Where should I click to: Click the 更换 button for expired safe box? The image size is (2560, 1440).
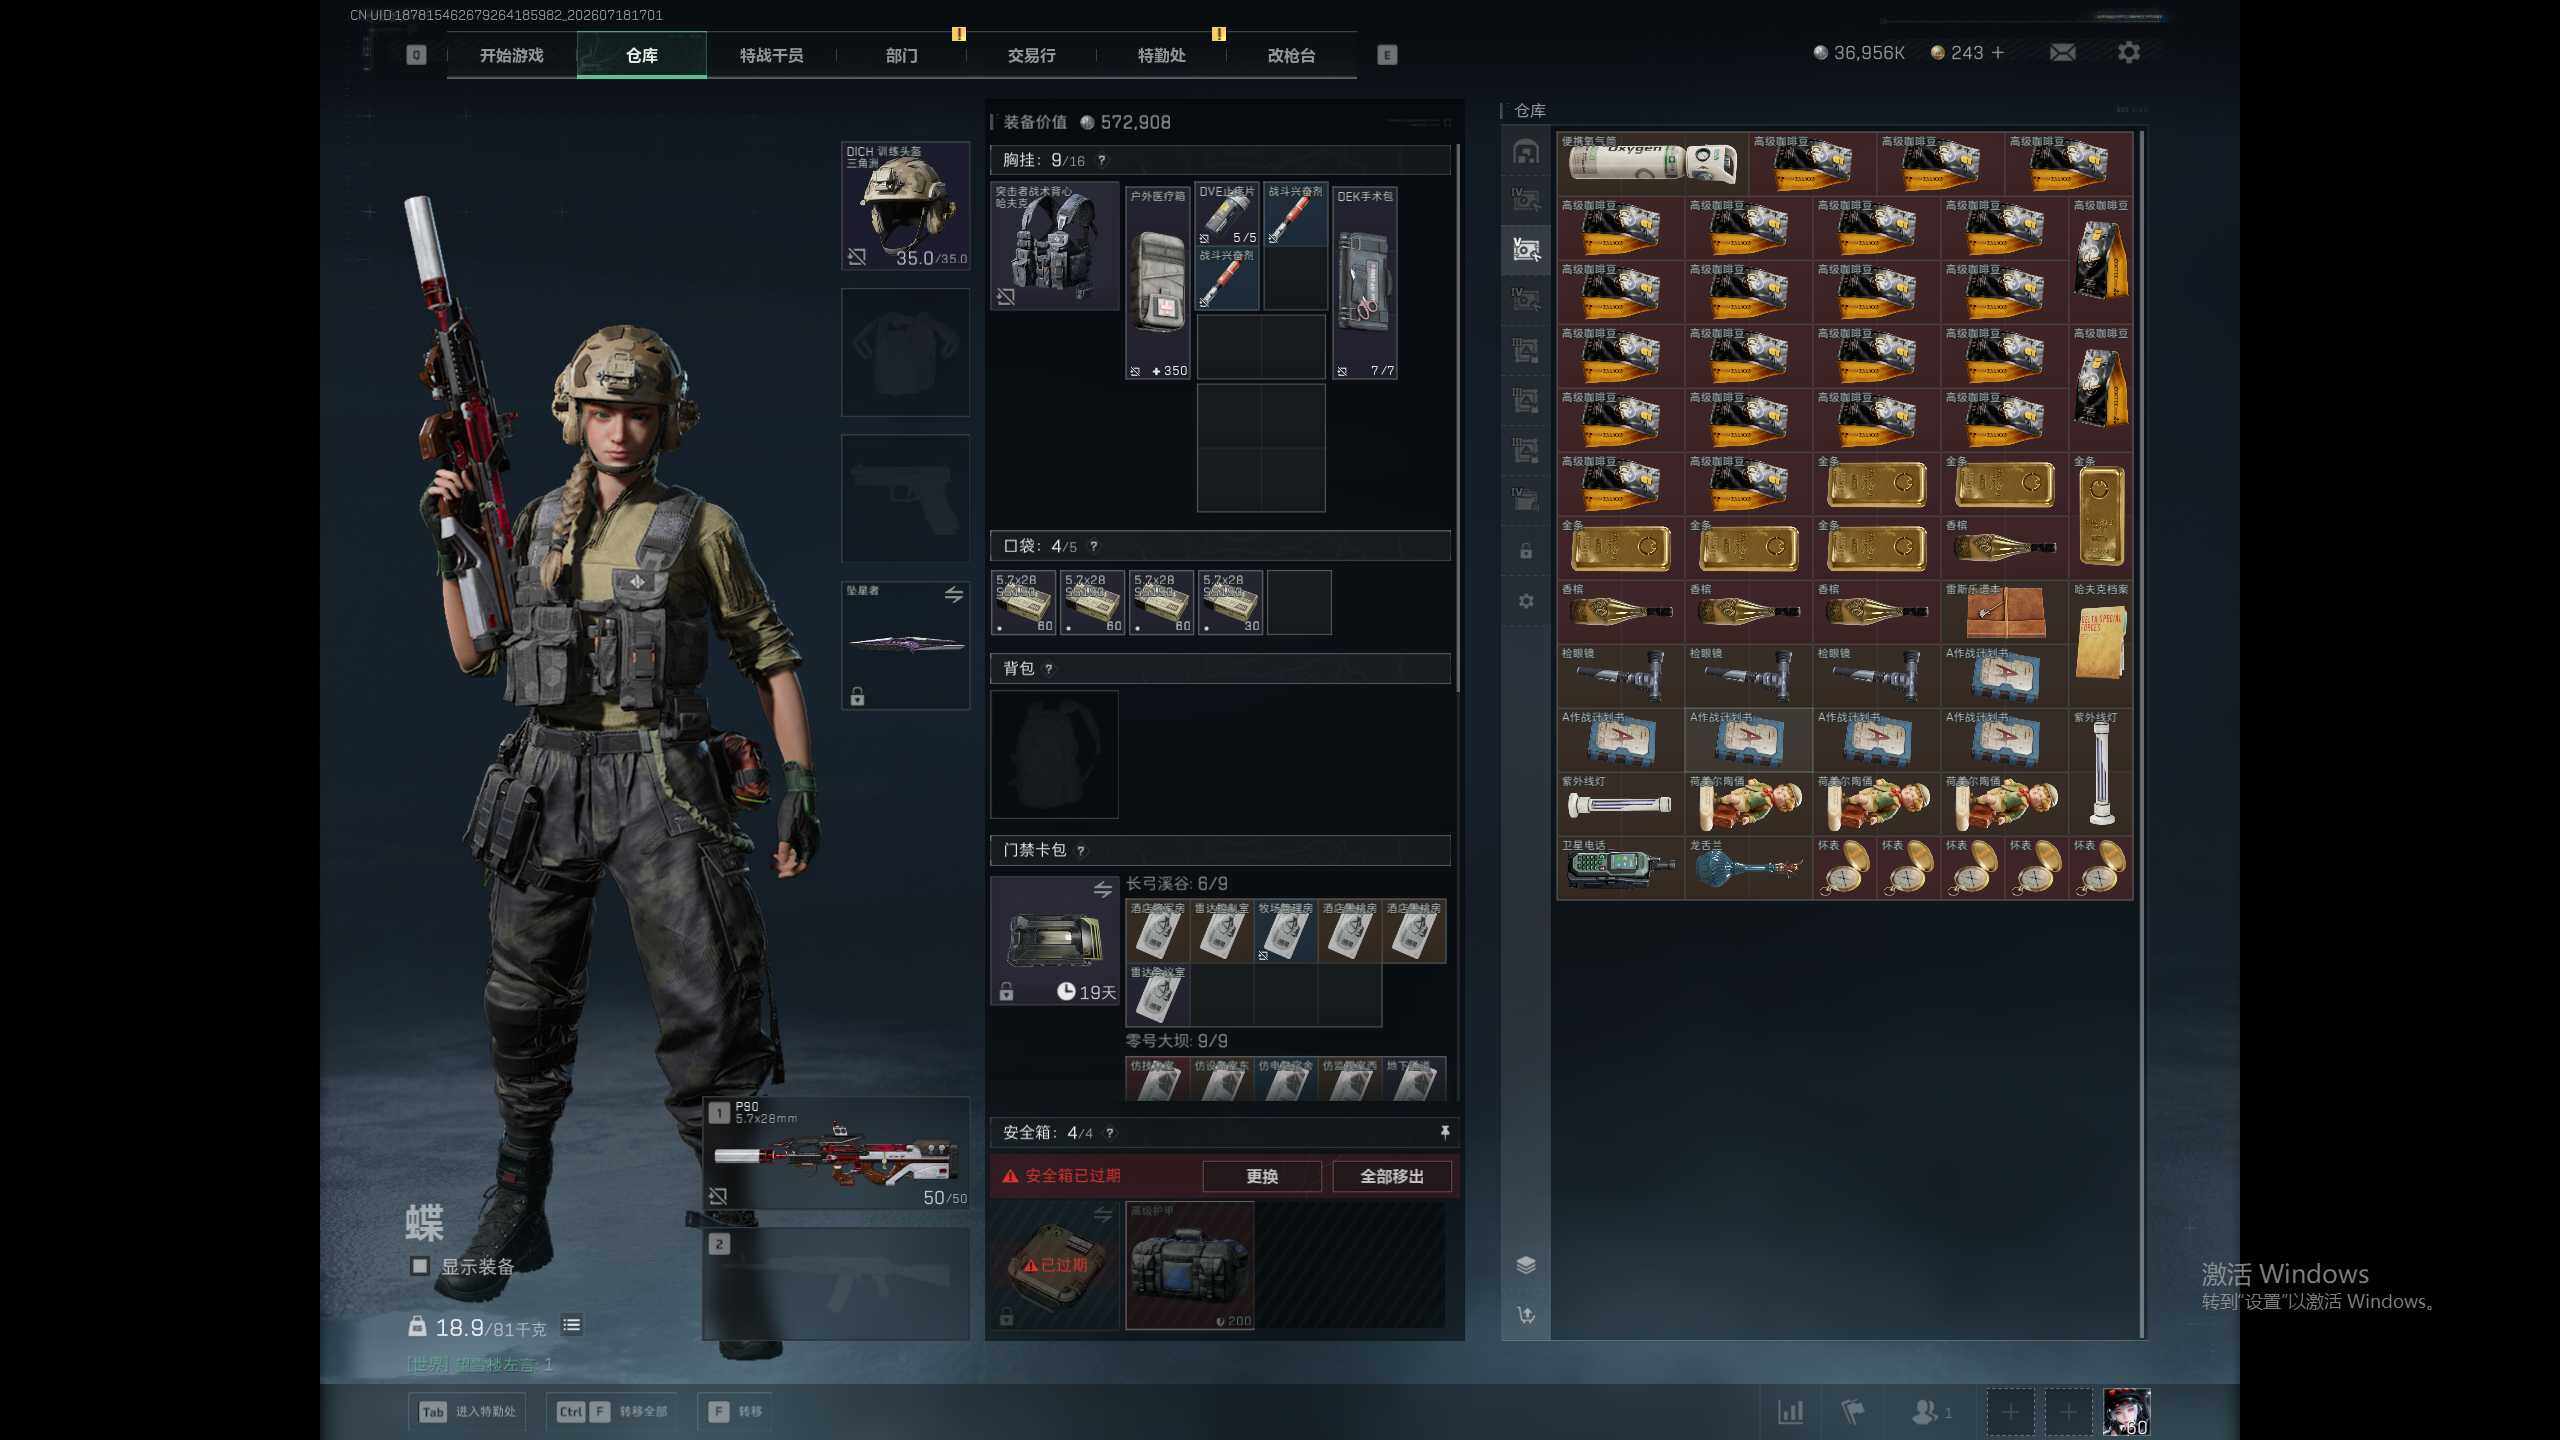coord(1262,1177)
